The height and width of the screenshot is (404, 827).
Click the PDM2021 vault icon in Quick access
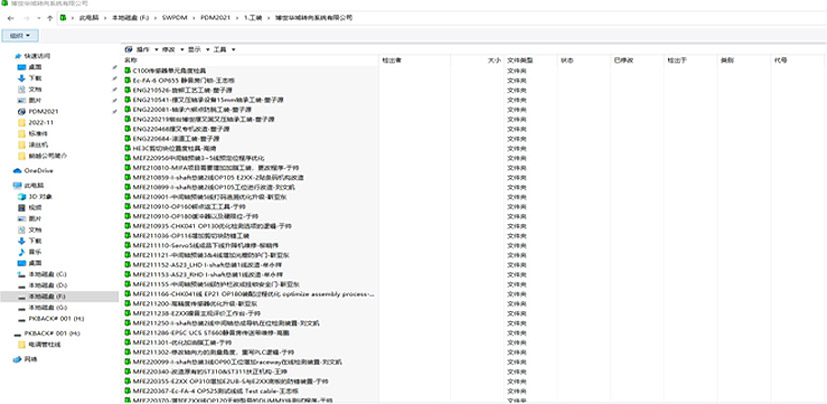point(21,111)
